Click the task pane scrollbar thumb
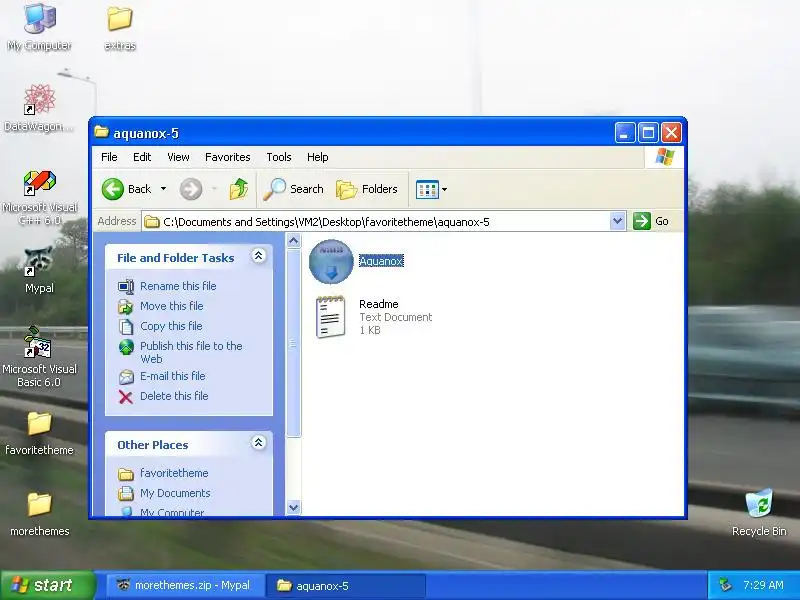 293,343
